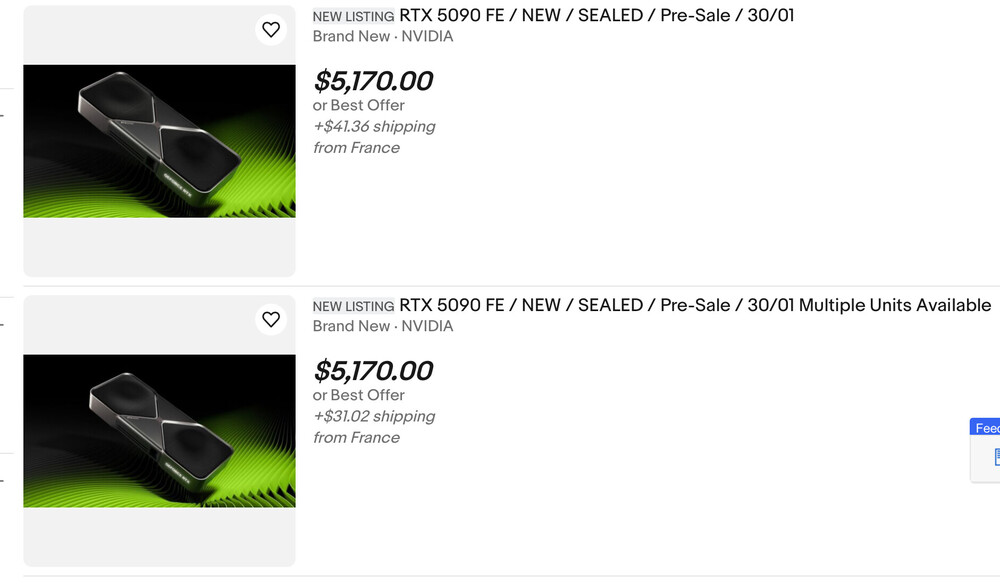Click second listing's Brand New · NVIDIA subtitle
The image size is (1000, 585).
[x=383, y=327]
